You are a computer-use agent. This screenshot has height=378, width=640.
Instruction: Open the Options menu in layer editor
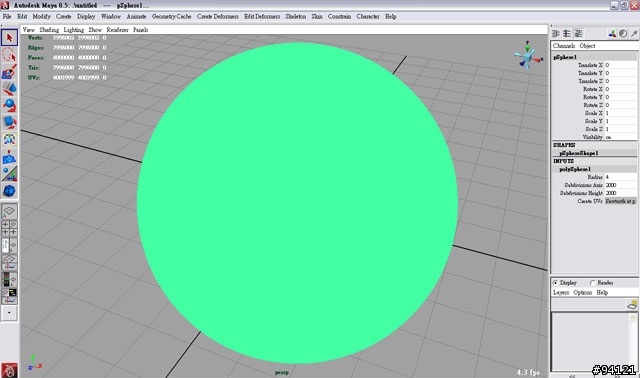pos(582,292)
